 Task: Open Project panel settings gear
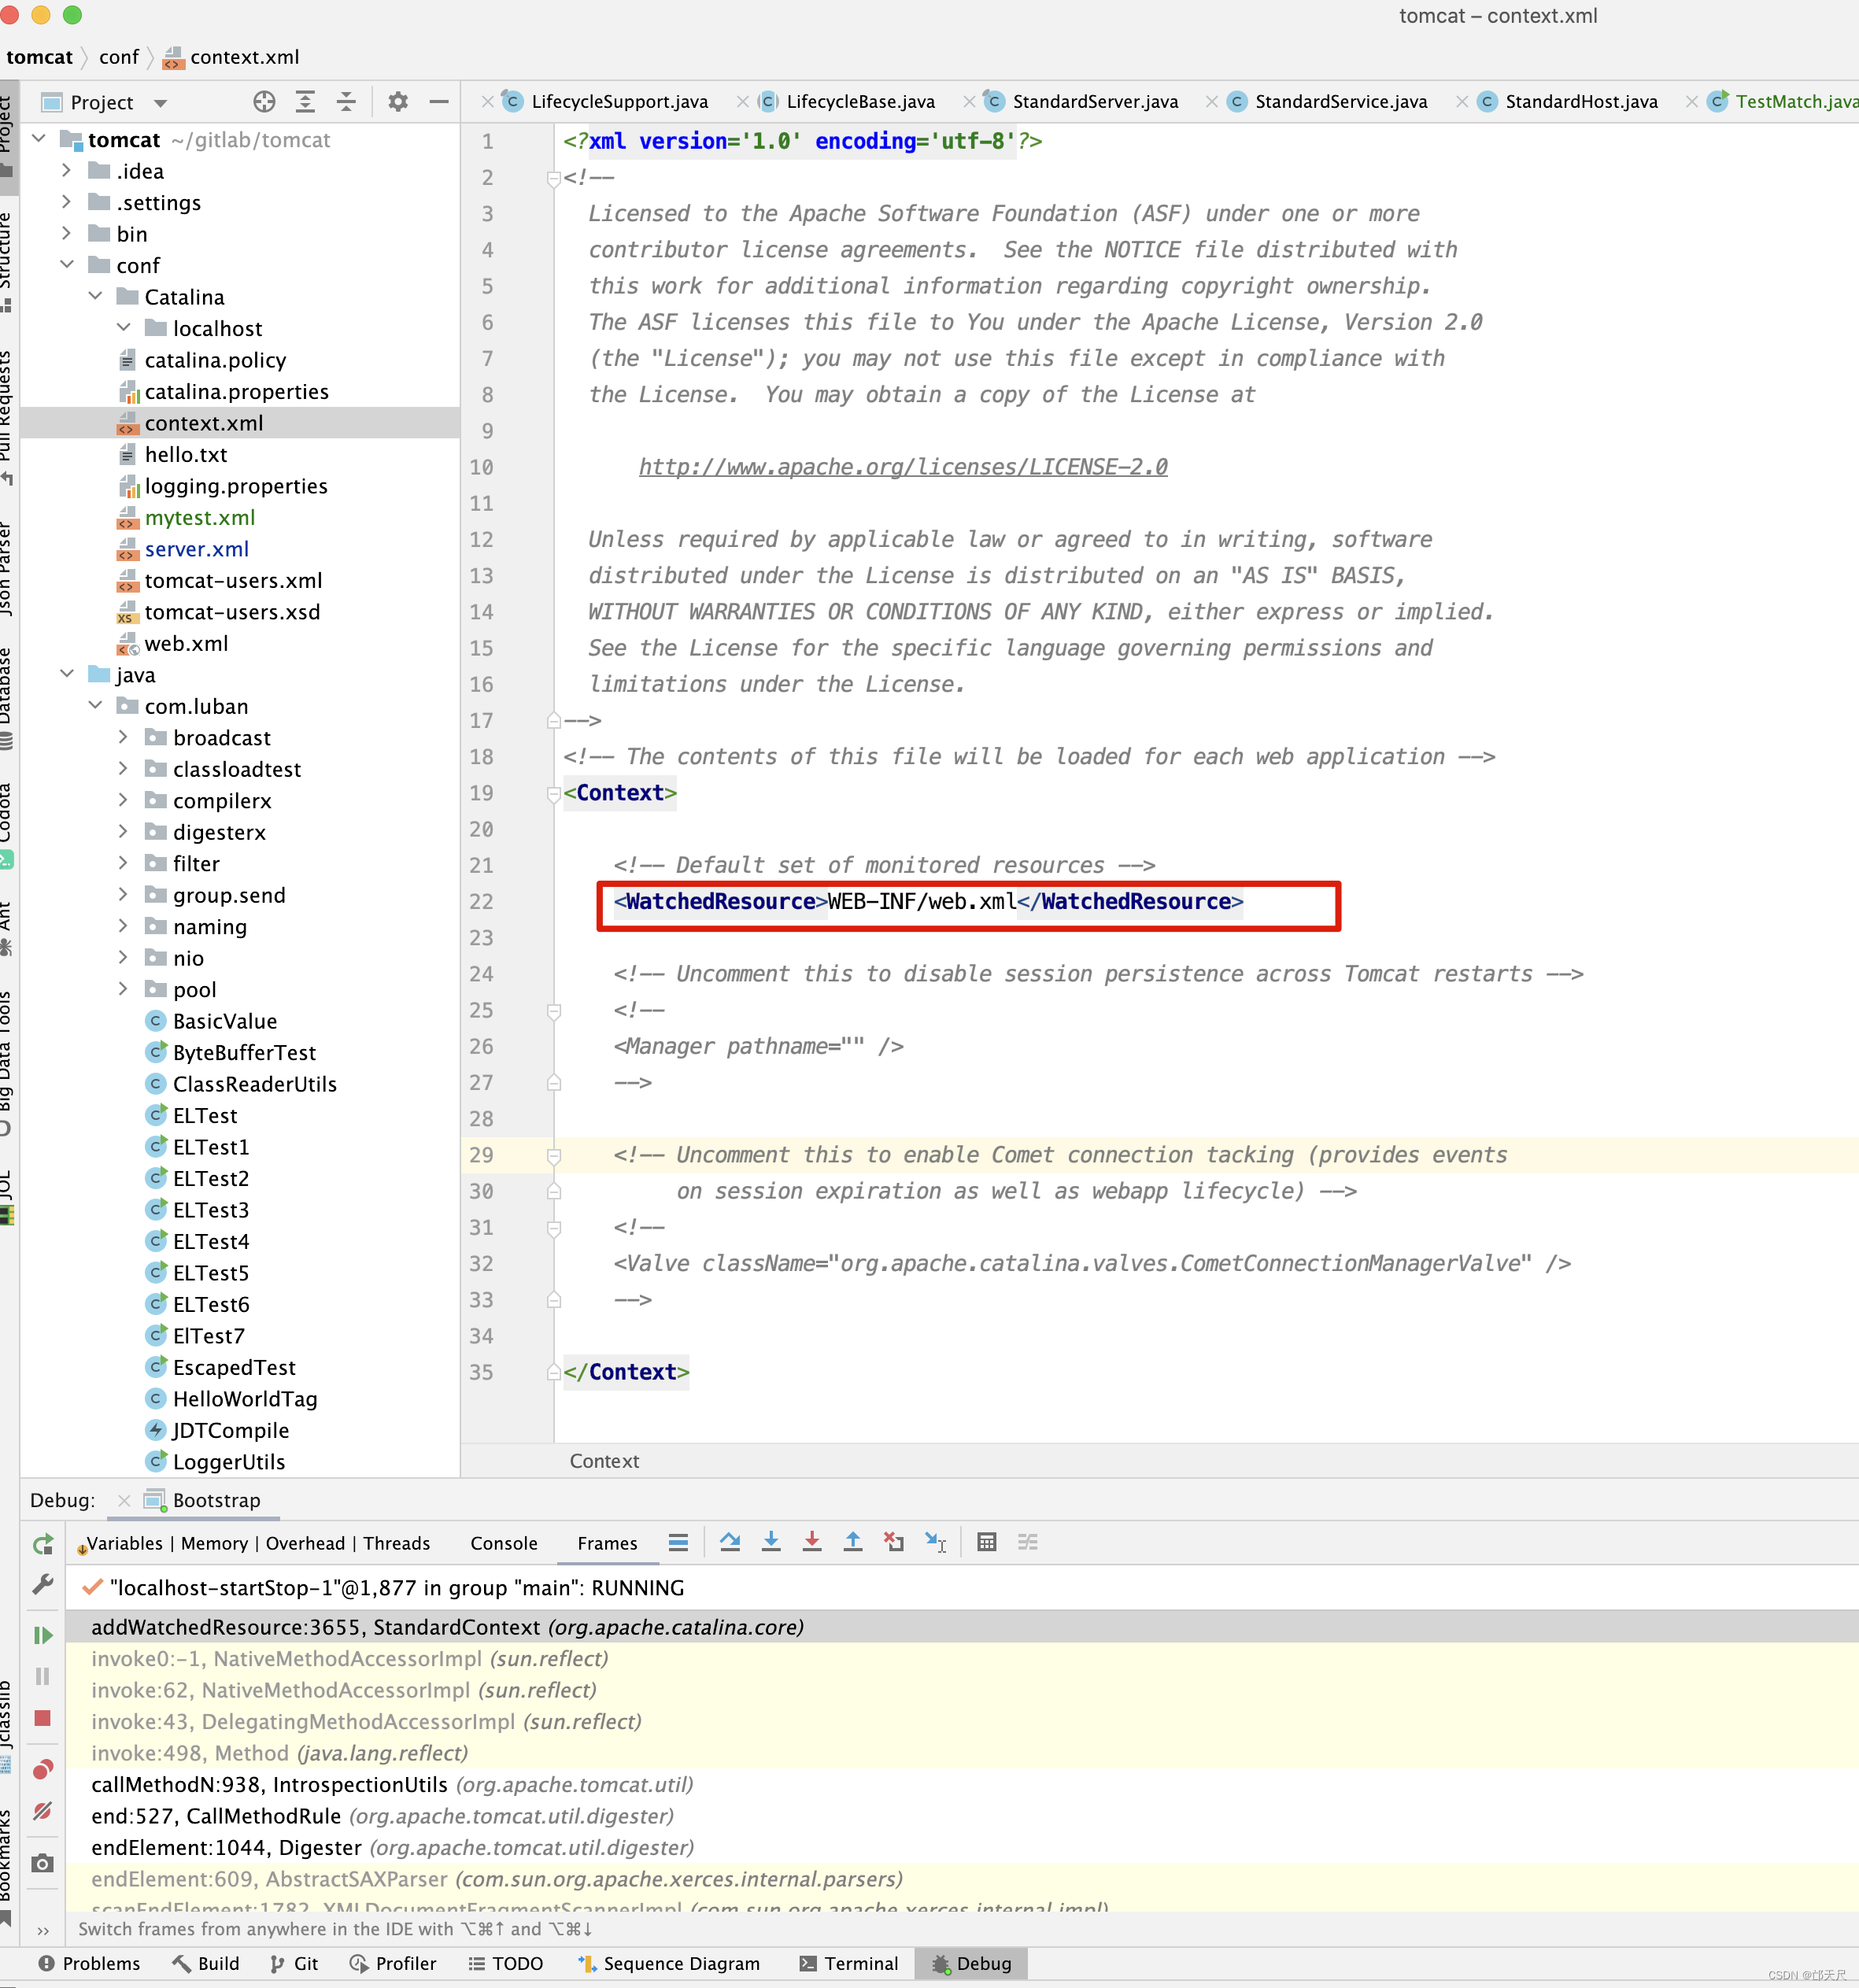tap(398, 101)
